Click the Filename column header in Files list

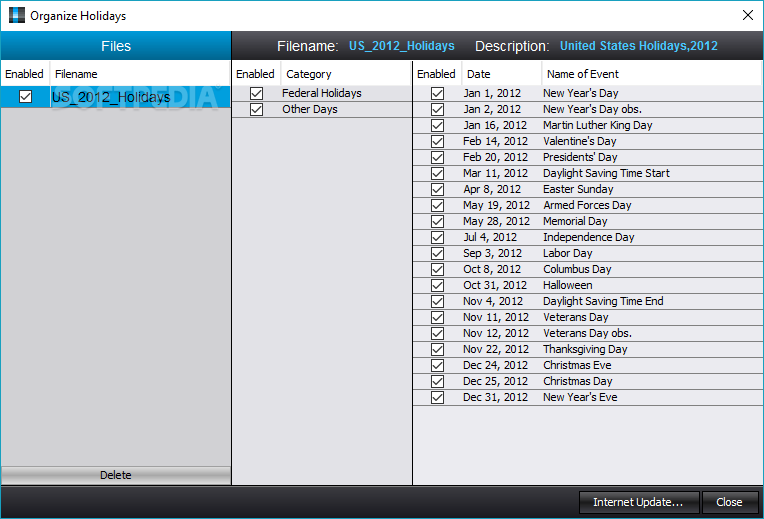point(140,74)
